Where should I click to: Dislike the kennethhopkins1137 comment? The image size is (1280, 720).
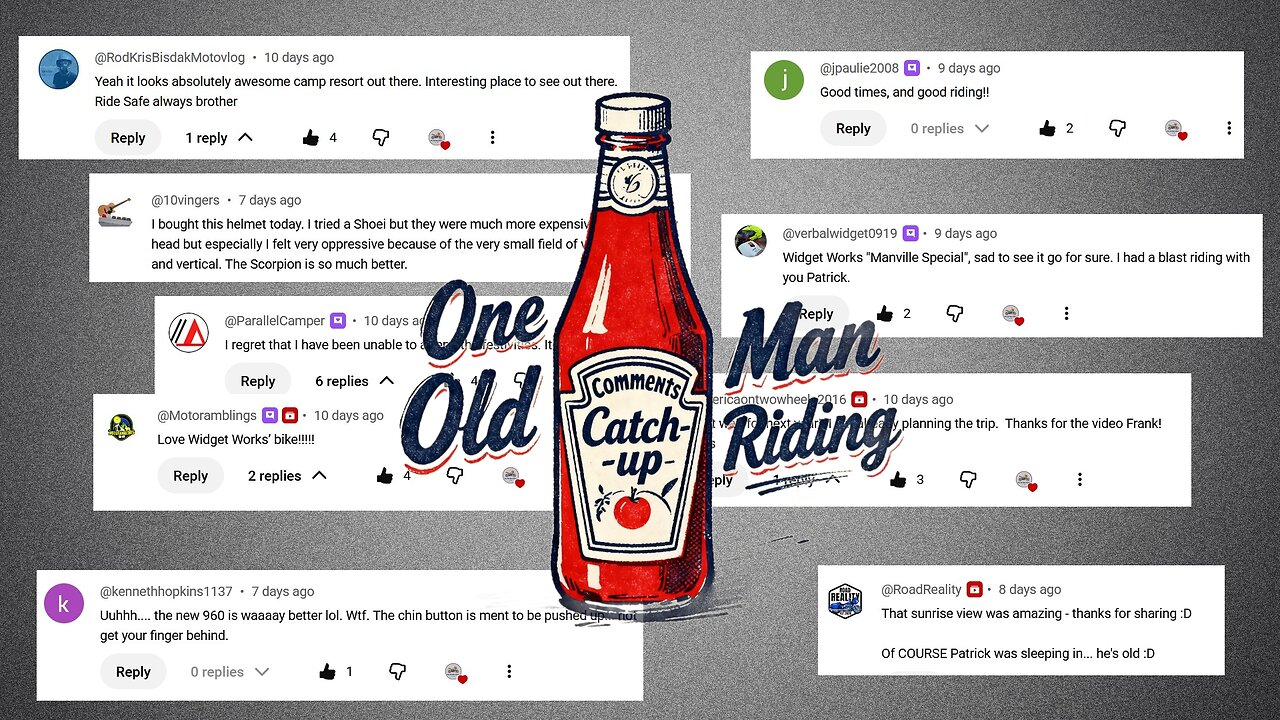click(x=397, y=672)
